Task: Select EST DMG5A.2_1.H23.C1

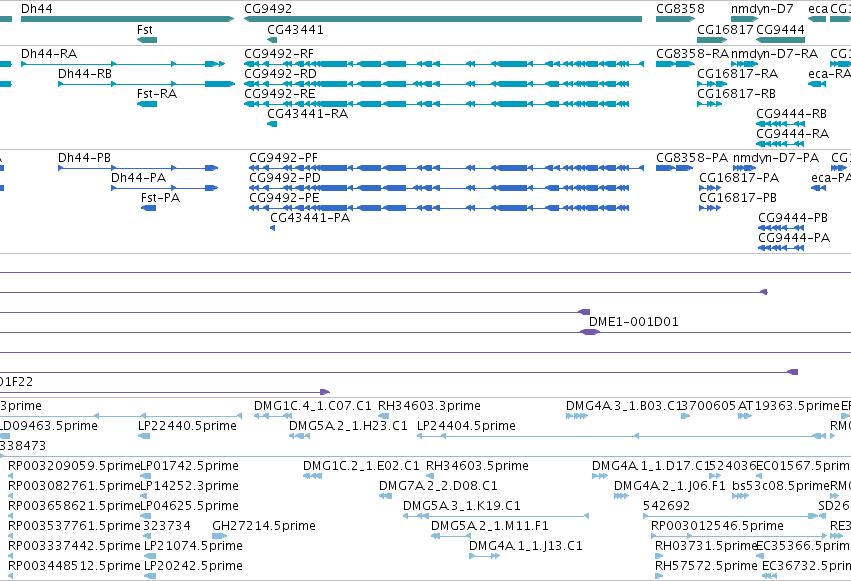Action: 299,436
